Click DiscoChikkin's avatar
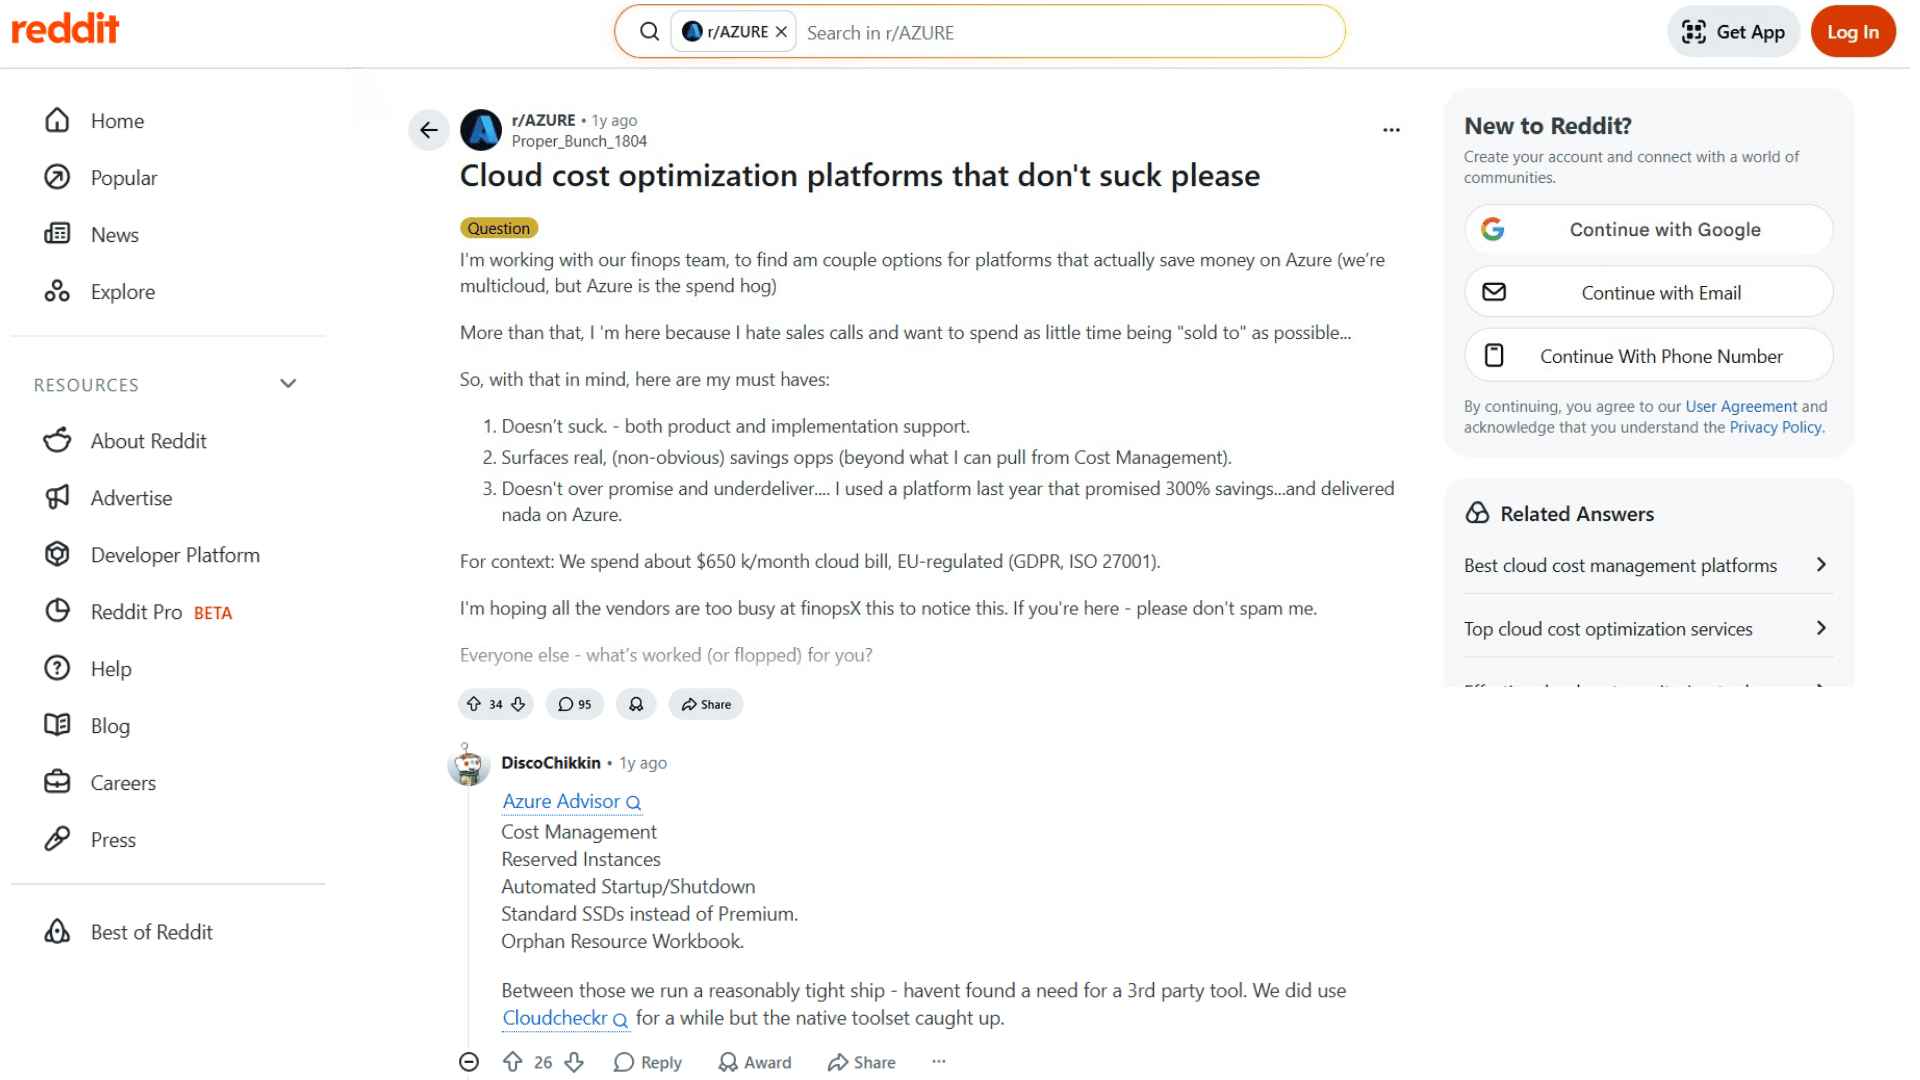 [x=468, y=765]
